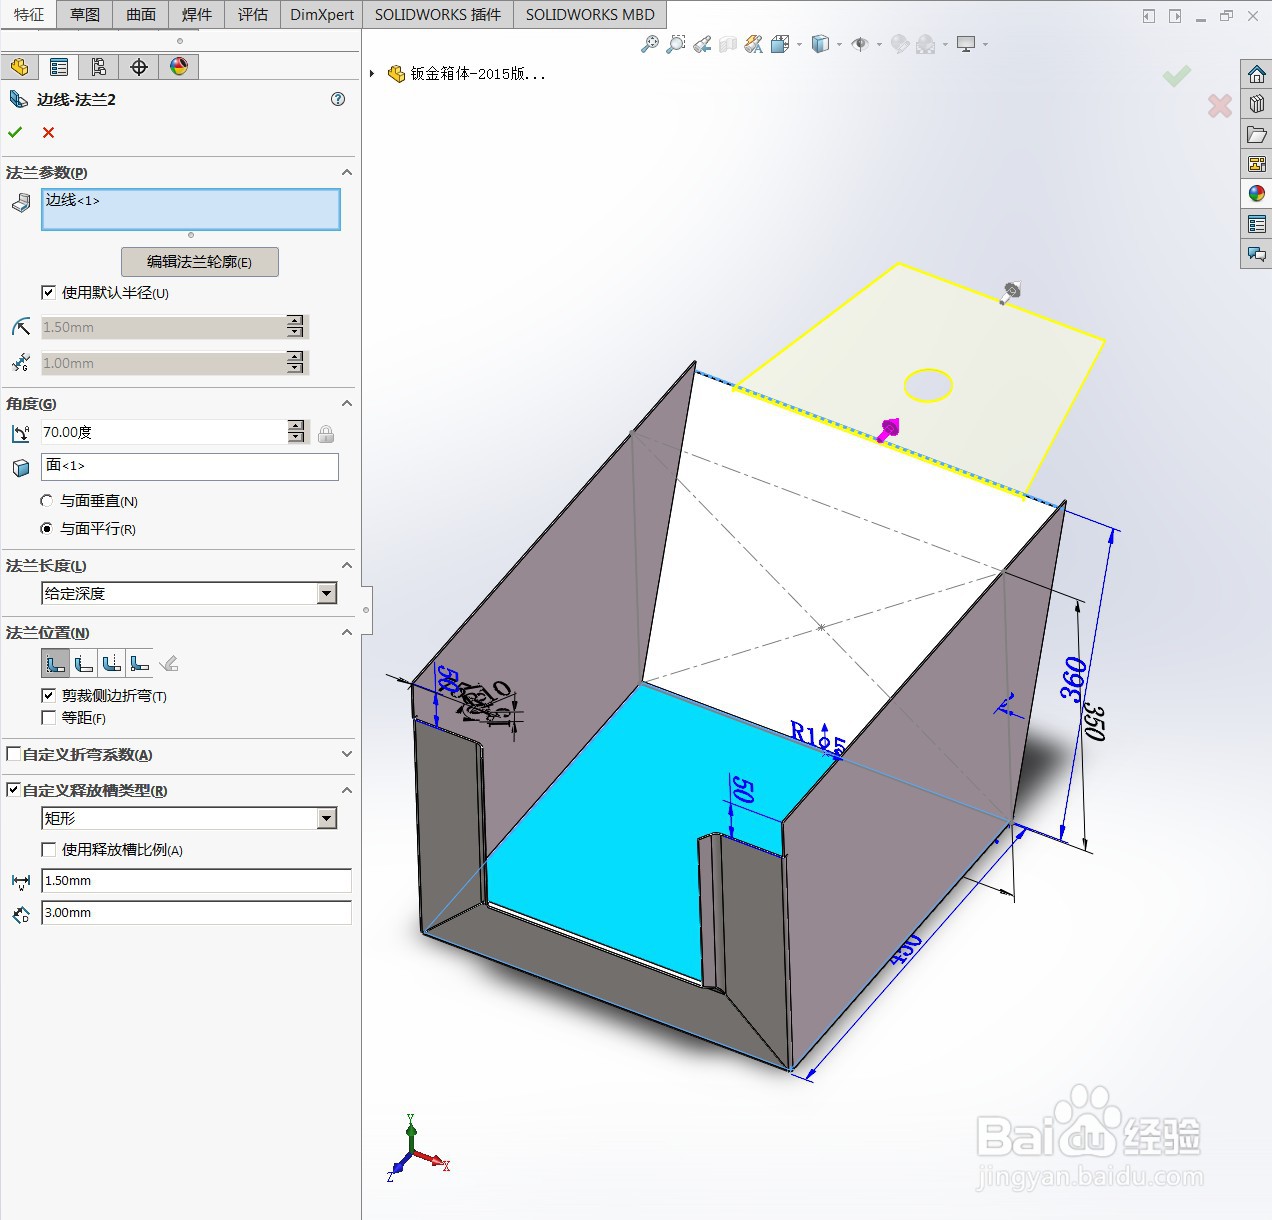Click Apply Scene icon
This screenshot has height=1220, width=1272.
[926, 44]
